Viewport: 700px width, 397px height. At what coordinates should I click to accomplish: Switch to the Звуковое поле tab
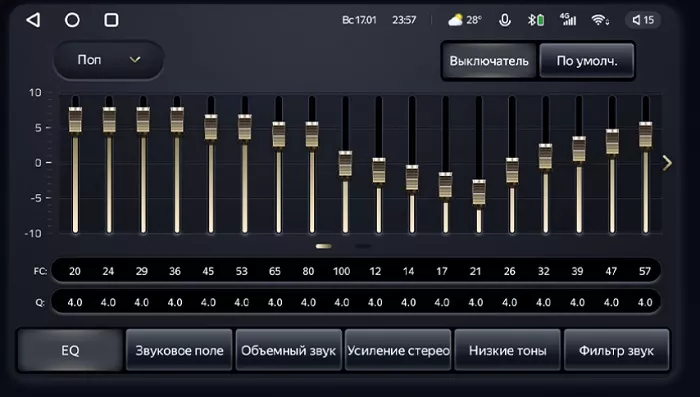(x=179, y=351)
